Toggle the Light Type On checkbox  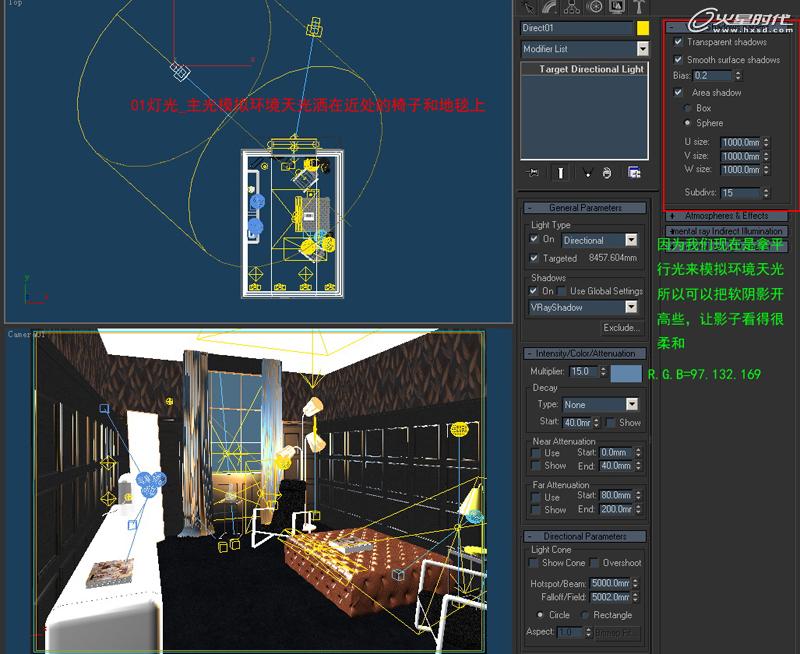(534, 239)
